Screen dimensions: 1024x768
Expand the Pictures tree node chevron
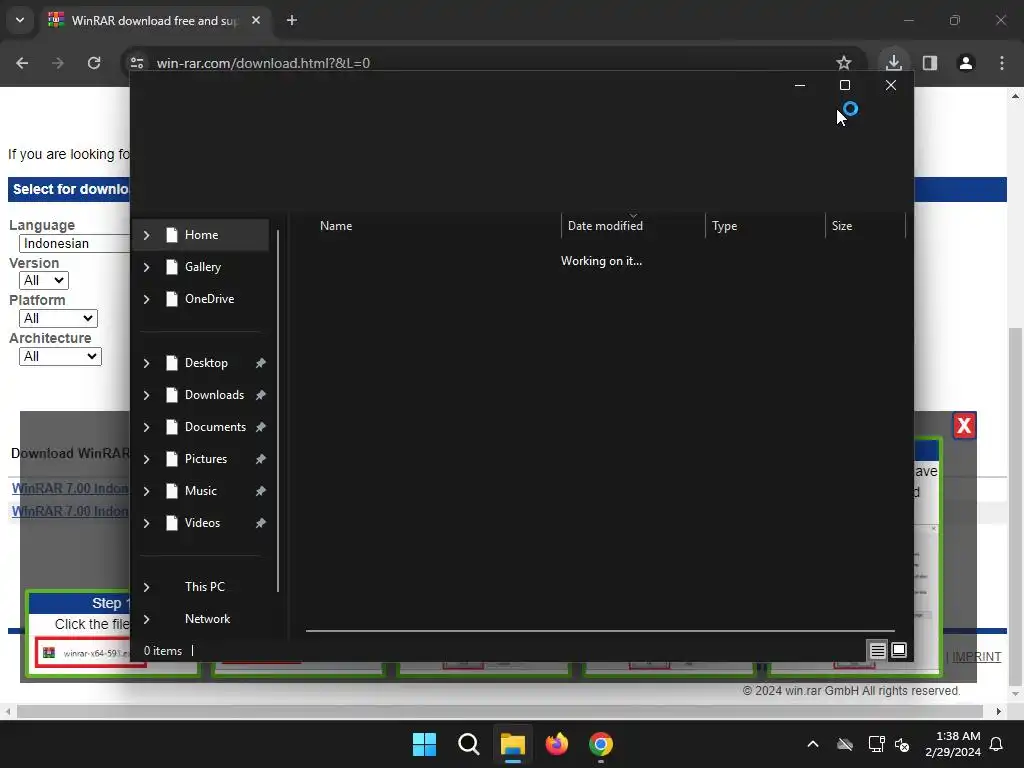tap(146, 459)
